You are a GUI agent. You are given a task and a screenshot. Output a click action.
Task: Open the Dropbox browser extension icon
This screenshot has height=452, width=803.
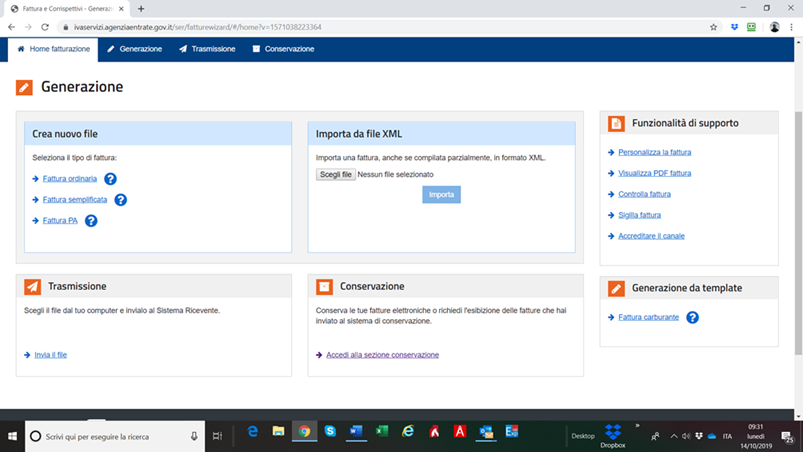[x=734, y=27]
